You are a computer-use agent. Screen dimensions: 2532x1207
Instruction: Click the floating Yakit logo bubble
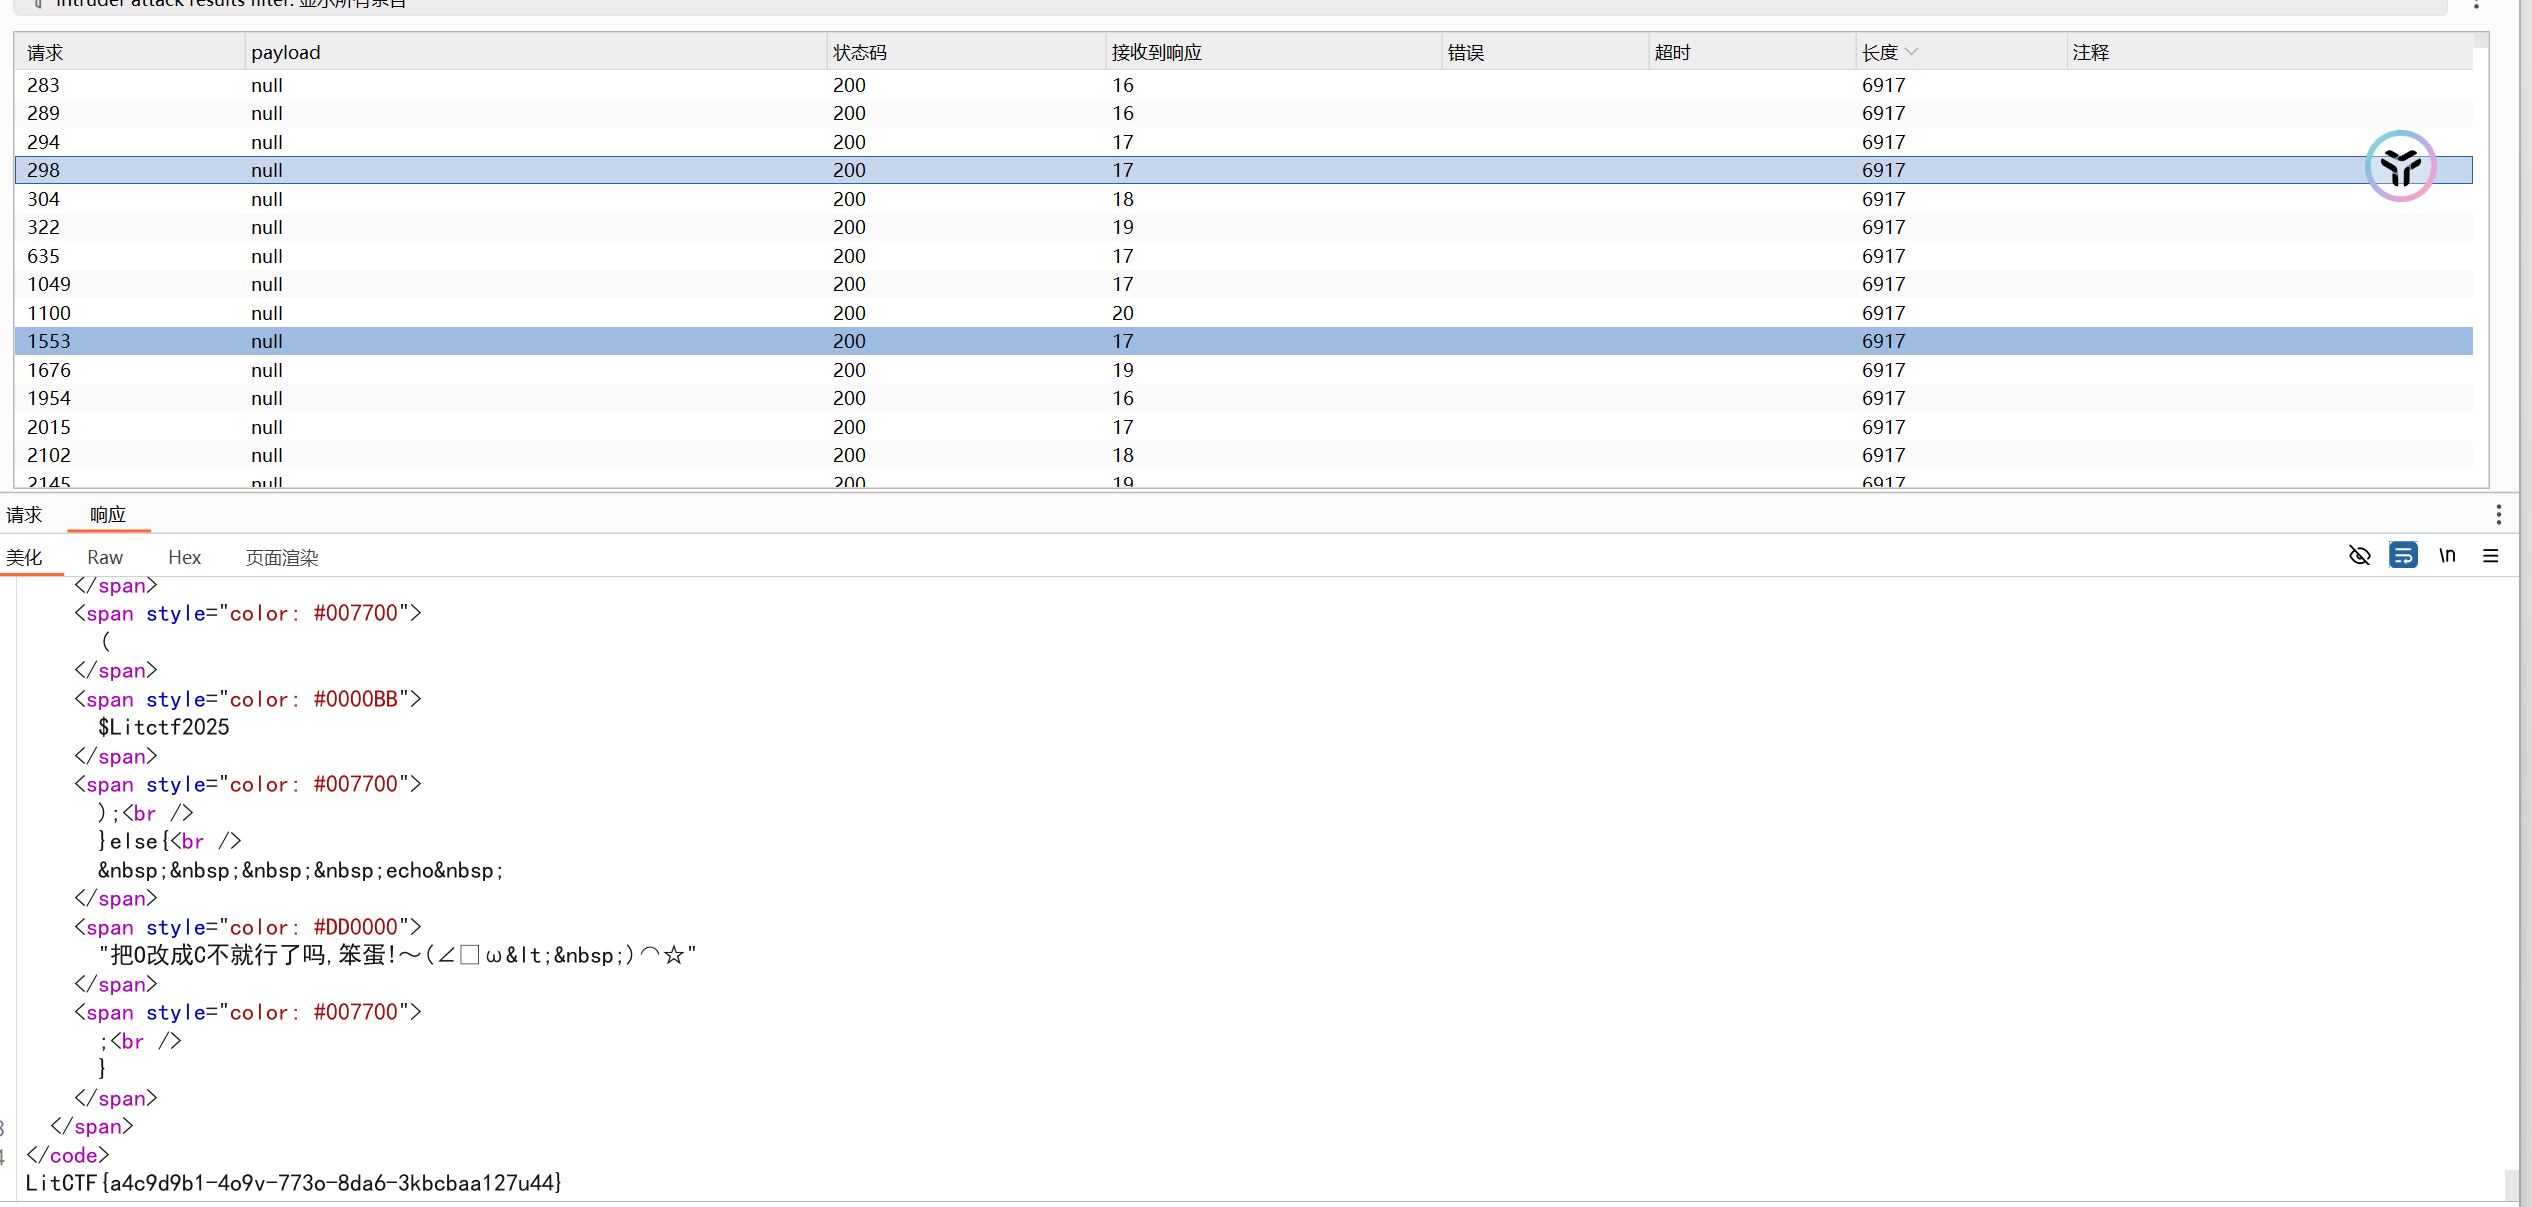pos(2400,166)
